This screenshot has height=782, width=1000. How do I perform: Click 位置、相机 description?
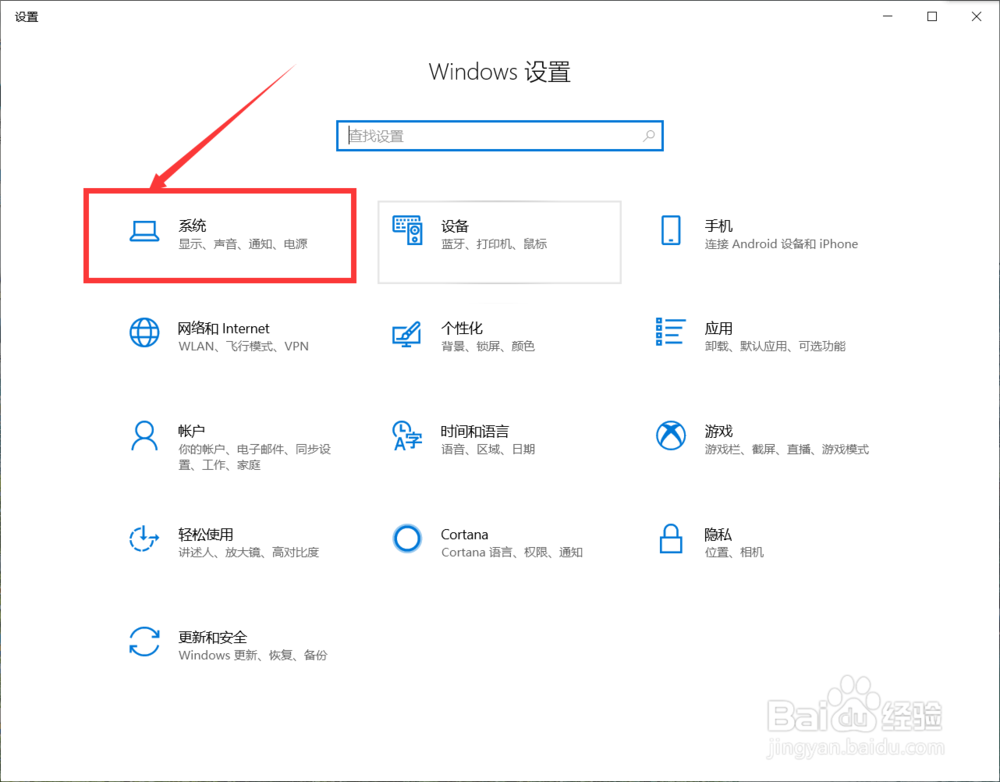(734, 552)
